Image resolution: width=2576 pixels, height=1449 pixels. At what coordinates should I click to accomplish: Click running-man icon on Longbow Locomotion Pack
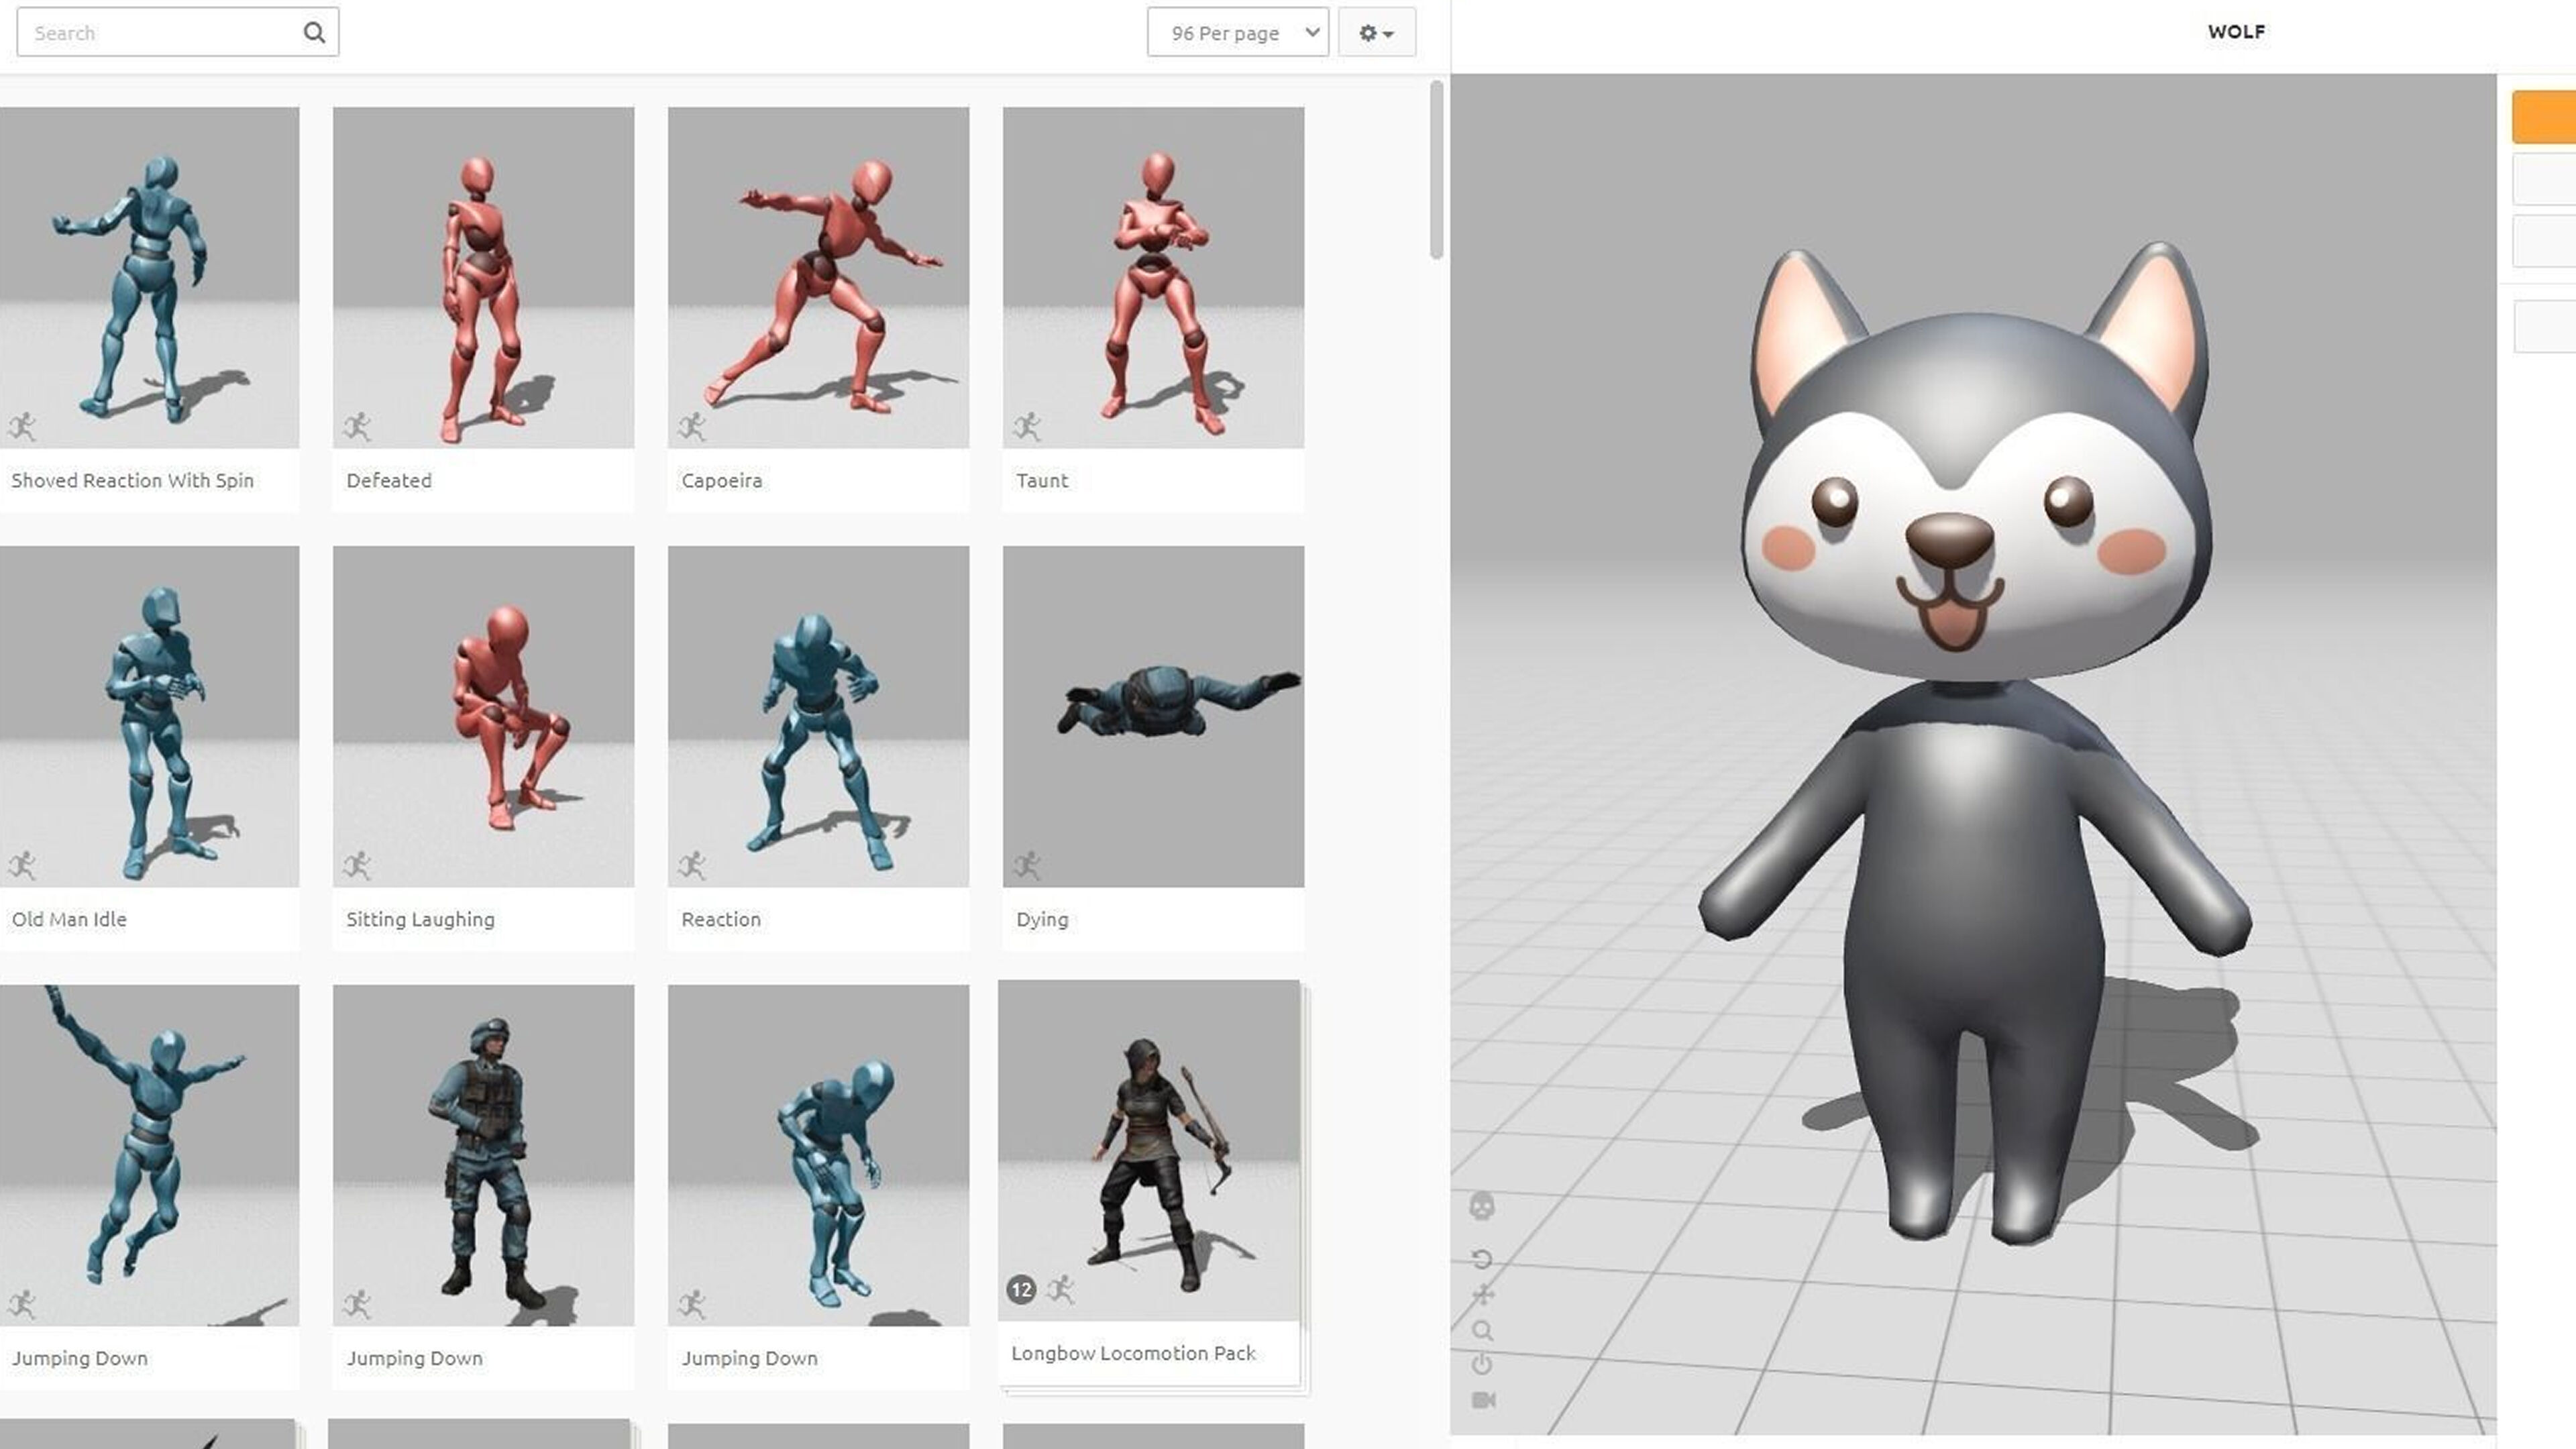click(1061, 1289)
